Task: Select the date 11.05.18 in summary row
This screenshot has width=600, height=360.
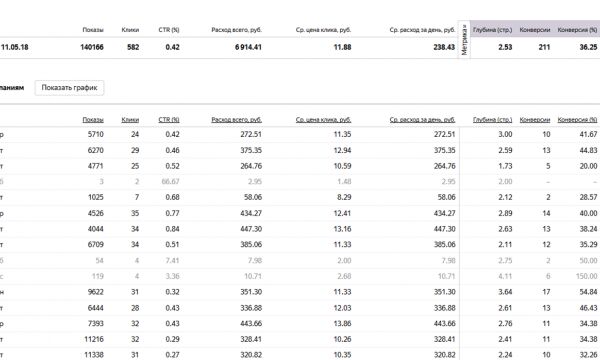Action: point(15,47)
